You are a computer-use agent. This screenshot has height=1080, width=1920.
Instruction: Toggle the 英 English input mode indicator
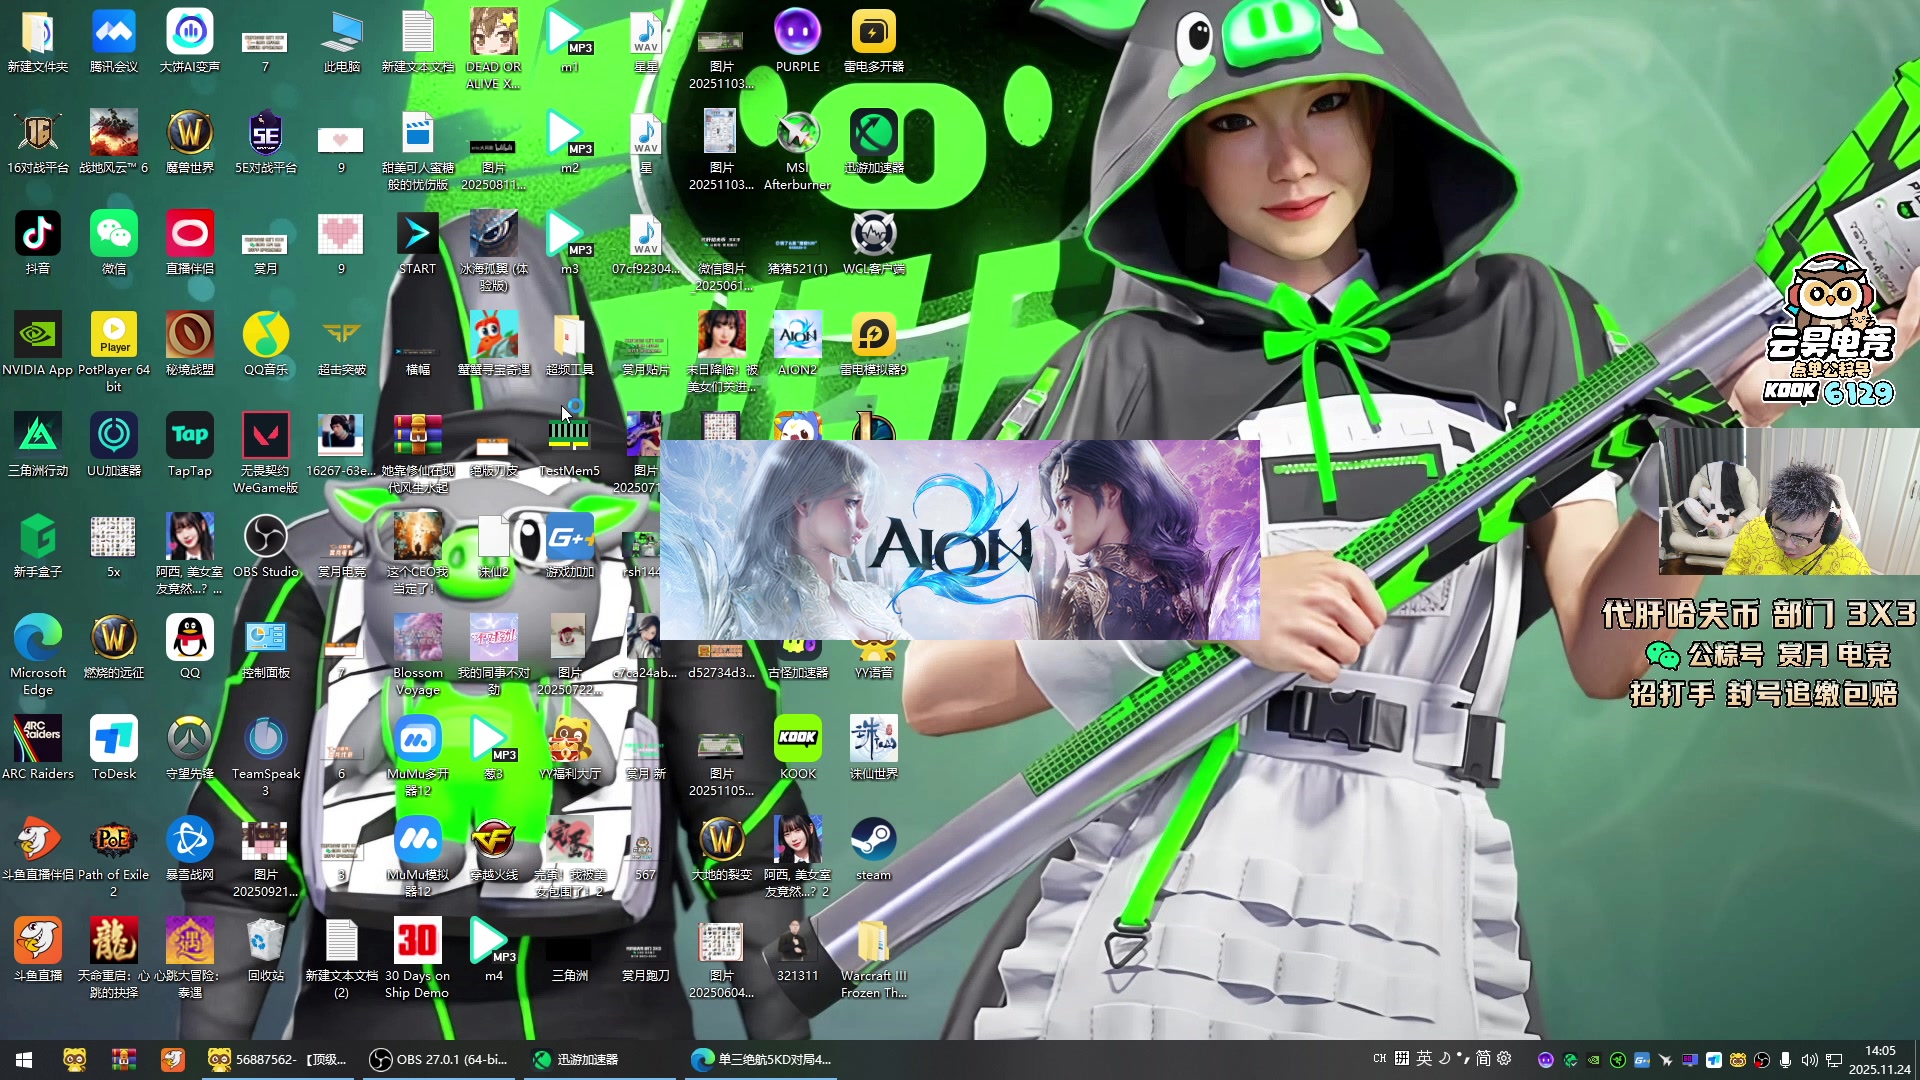click(x=1424, y=1059)
